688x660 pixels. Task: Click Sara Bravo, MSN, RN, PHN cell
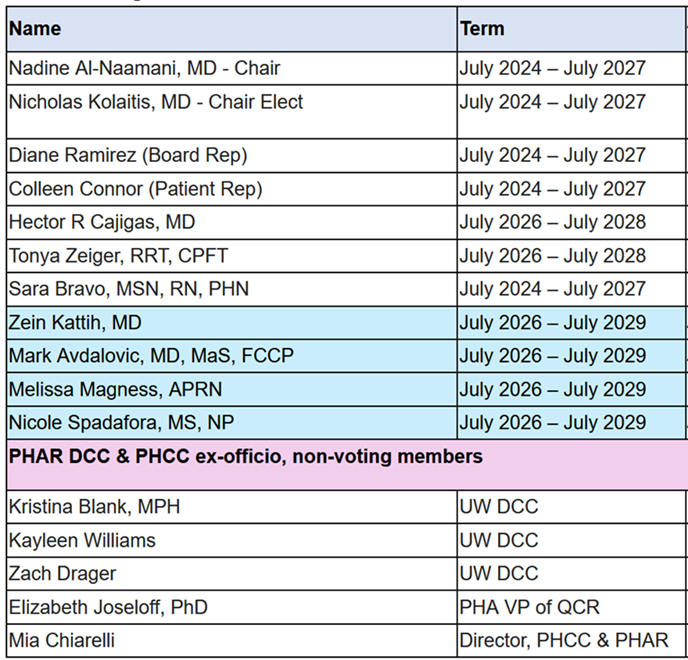232,289
